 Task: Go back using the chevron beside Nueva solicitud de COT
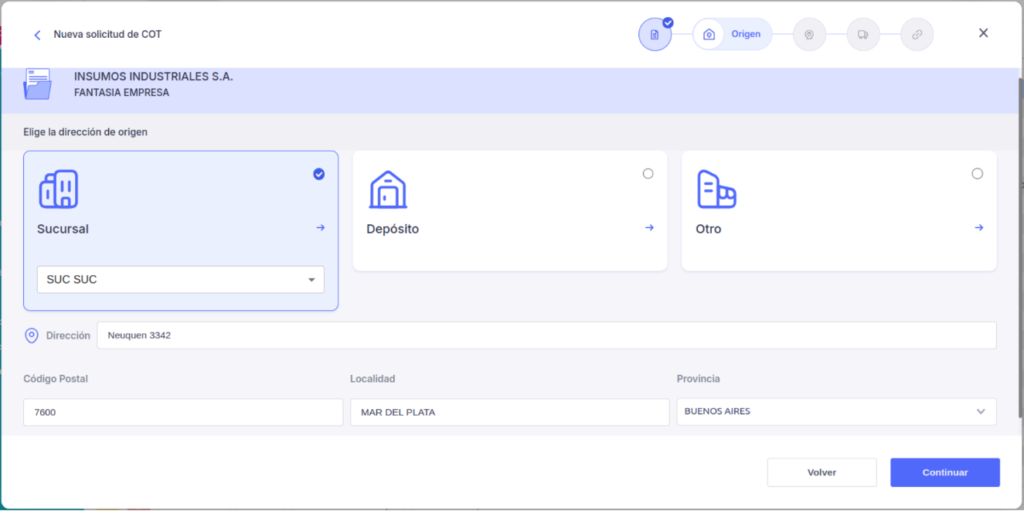(37, 35)
